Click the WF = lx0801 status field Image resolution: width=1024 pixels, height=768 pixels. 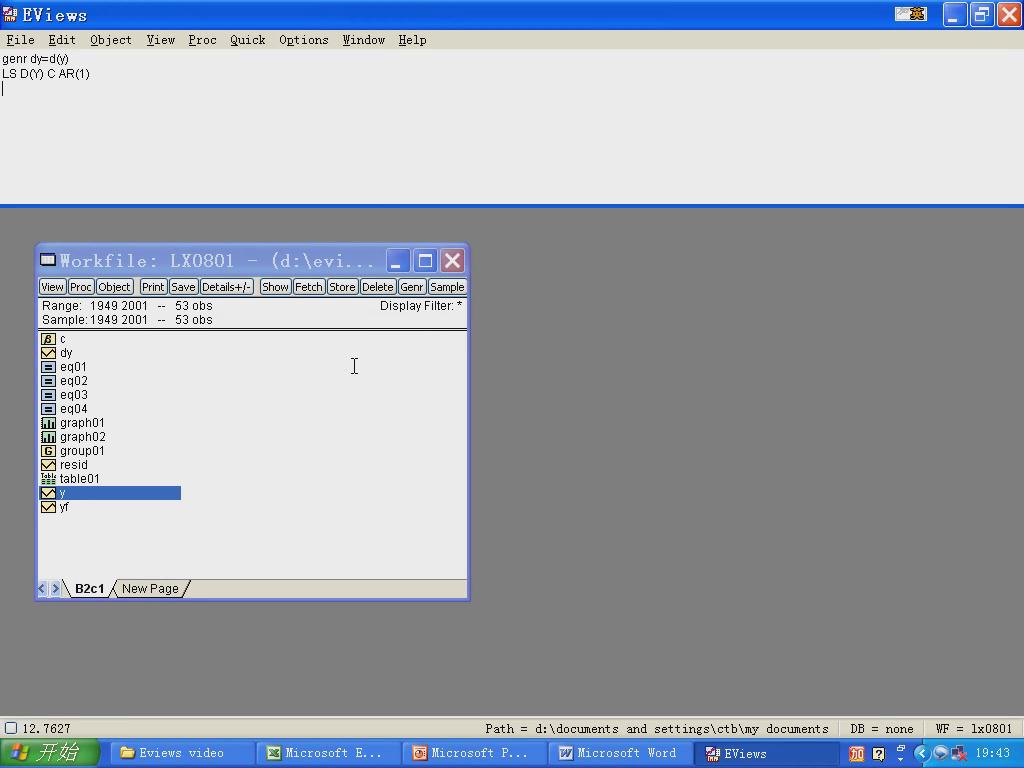(x=974, y=729)
